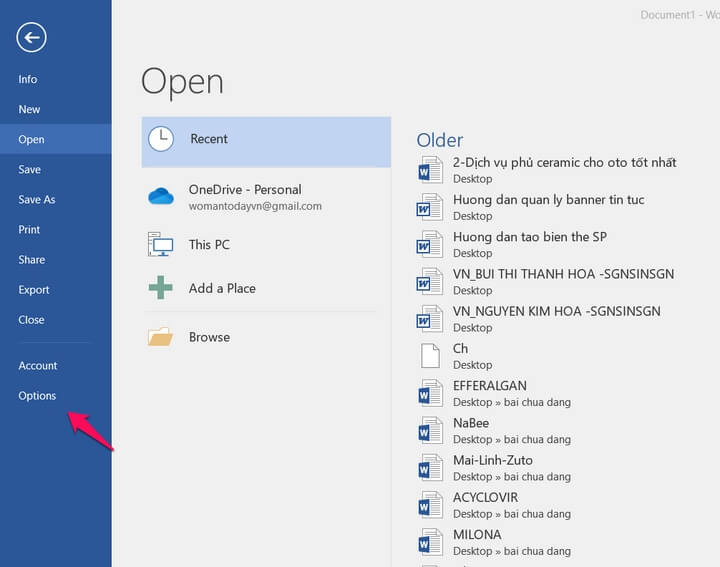This screenshot has height=567, width=720.
Task: Select the Recent location label
Action: click(209, 139)
